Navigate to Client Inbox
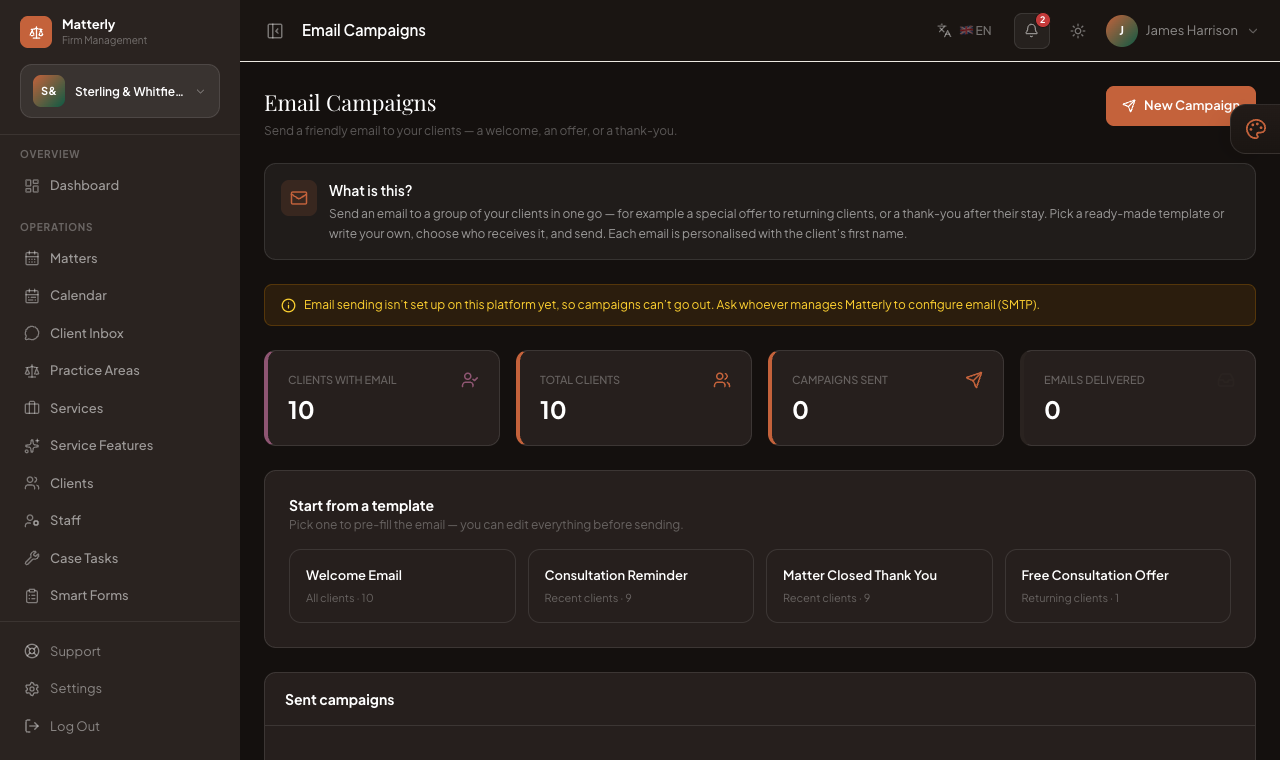This screenshot has height=760, width=1280. pos(120,334)
